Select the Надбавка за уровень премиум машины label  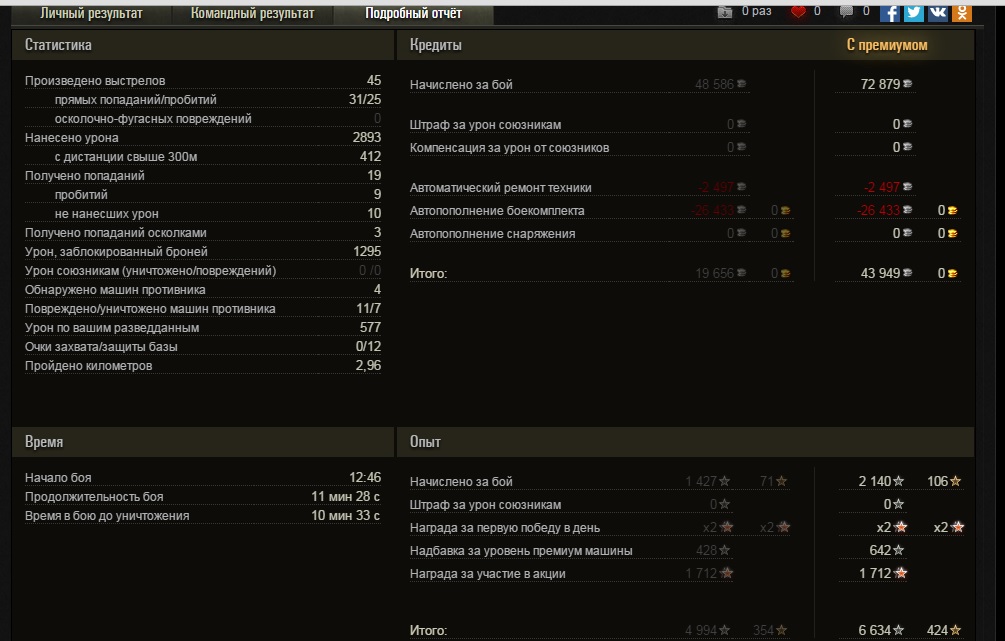521,551
